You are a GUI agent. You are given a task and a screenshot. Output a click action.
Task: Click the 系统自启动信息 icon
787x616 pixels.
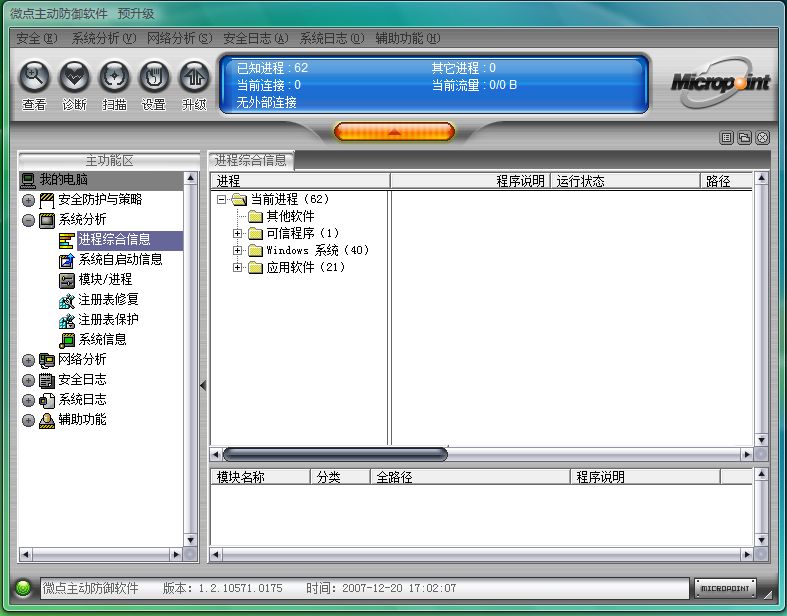coord(66,260)
